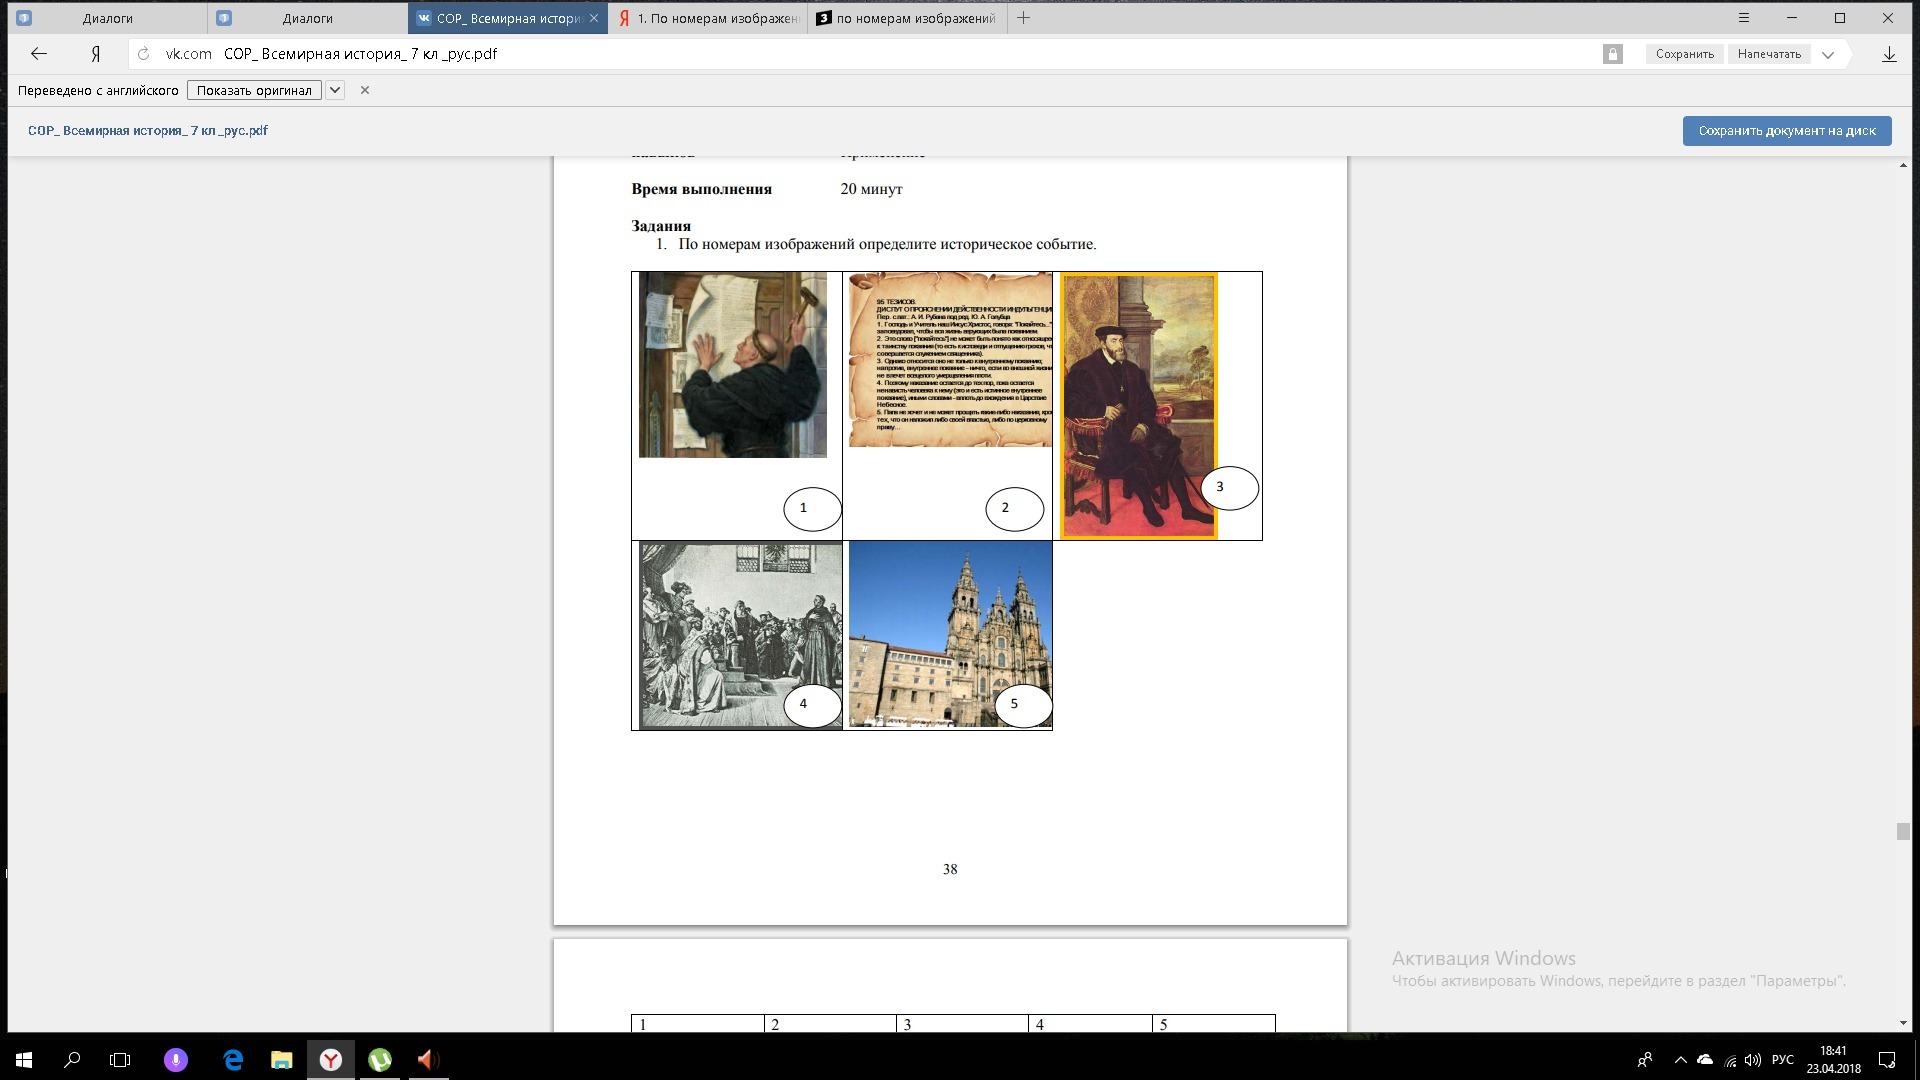The image size is (1920, 1080).
Task: Expand chevron next to Напечатать
Action: point(1828,55)
